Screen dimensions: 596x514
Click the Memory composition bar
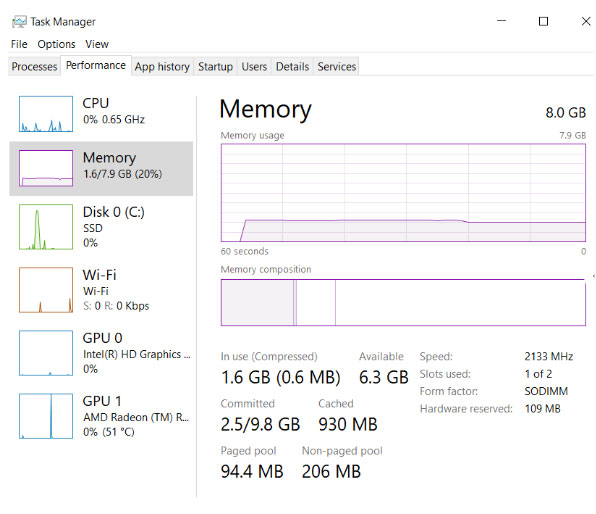point(403,303)
